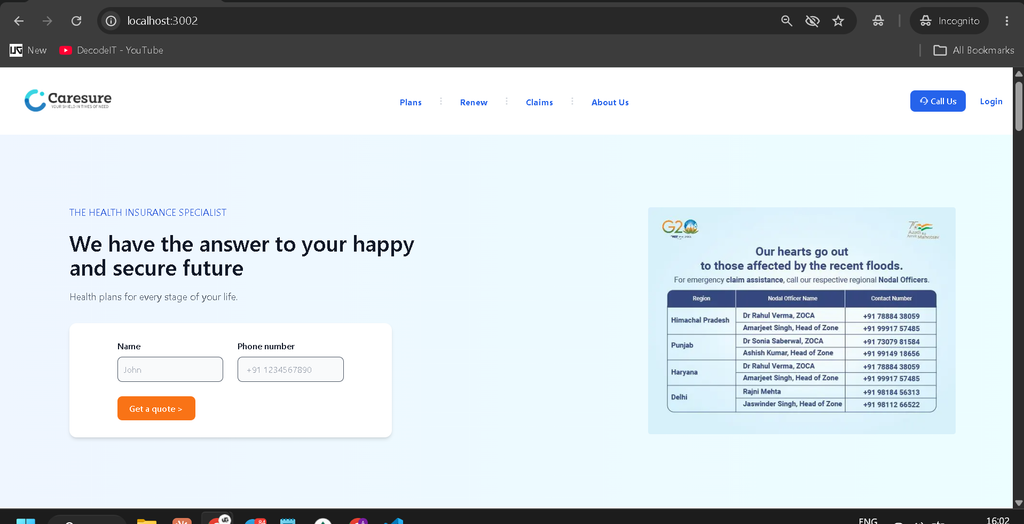Open the Chrome three-dot menu

[1007, 21]
